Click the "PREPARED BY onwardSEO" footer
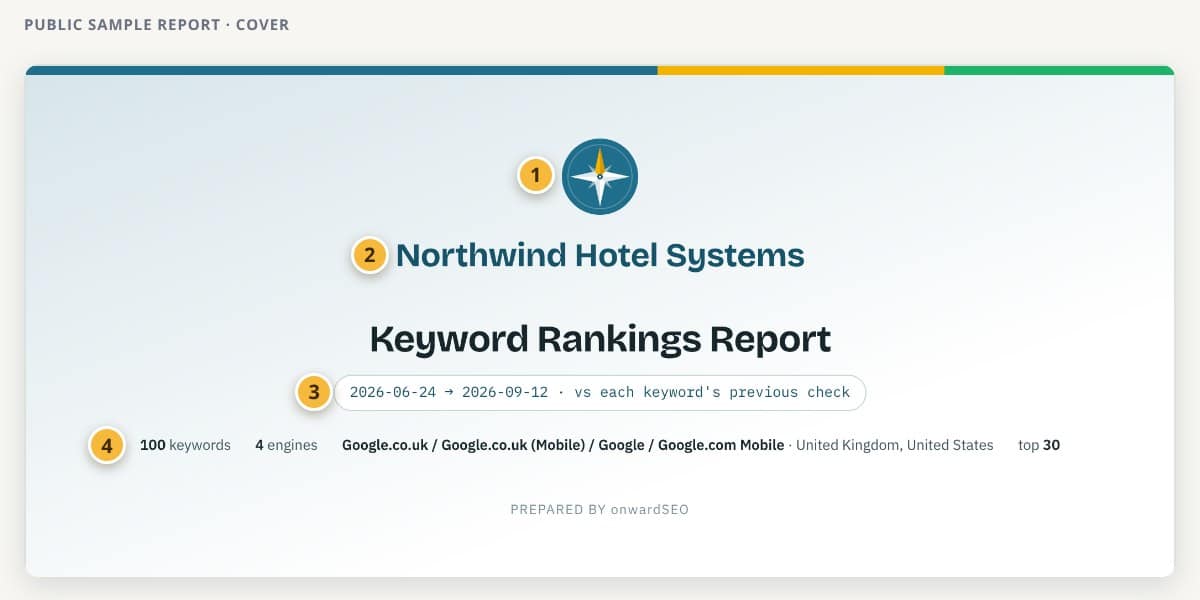Screen dimensions: 1200x600 (x=600, y=509)
